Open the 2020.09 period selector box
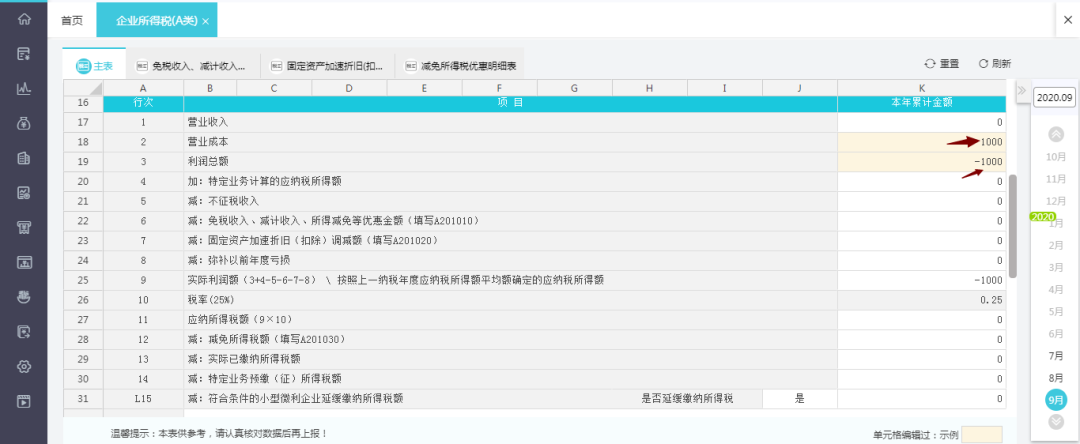This screenshot has width=1080, height=444. pos(1054,97)
